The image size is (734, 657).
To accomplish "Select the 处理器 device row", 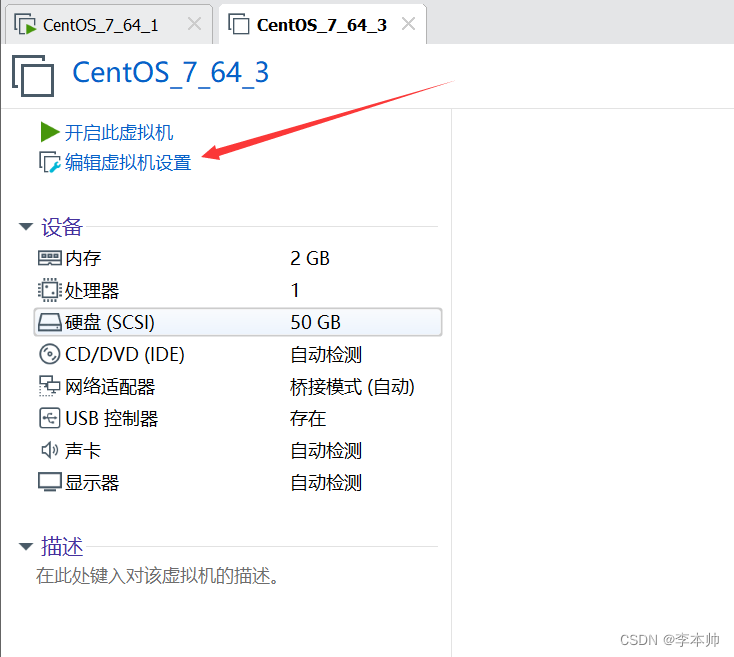I will click(x=238, y=290).
